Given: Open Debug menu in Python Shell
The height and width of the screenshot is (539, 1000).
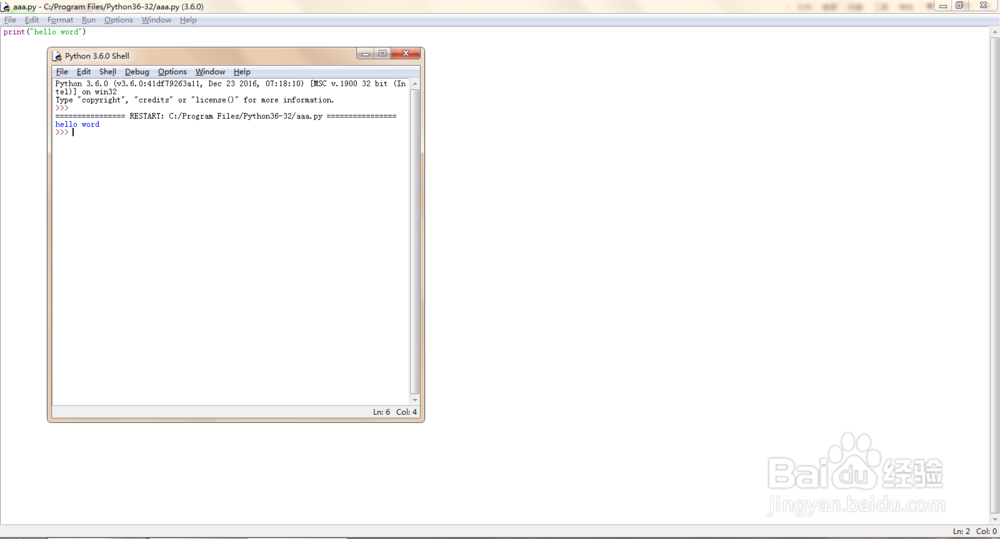Looking at the screenshot, I should click(x=136, y=71).
